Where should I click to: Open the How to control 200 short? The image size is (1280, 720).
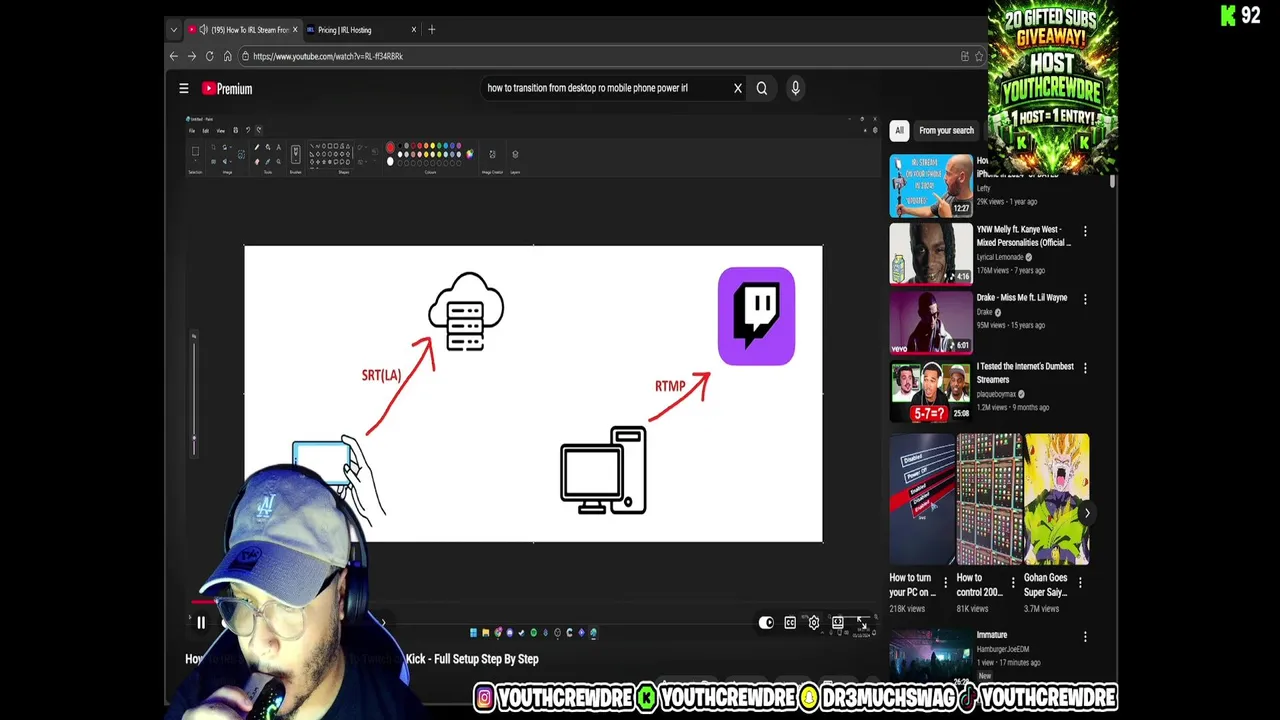tap(989, 499)
